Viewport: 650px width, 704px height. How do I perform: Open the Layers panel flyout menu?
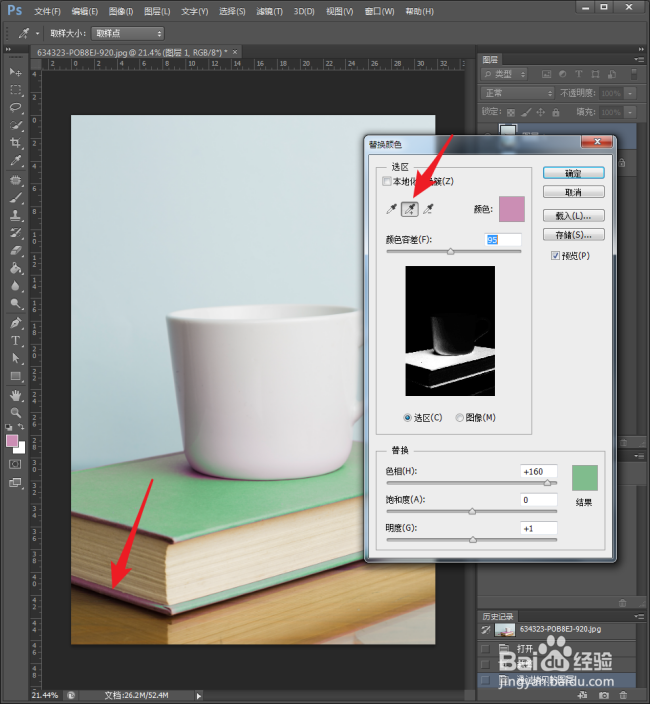tap(639, 59)
